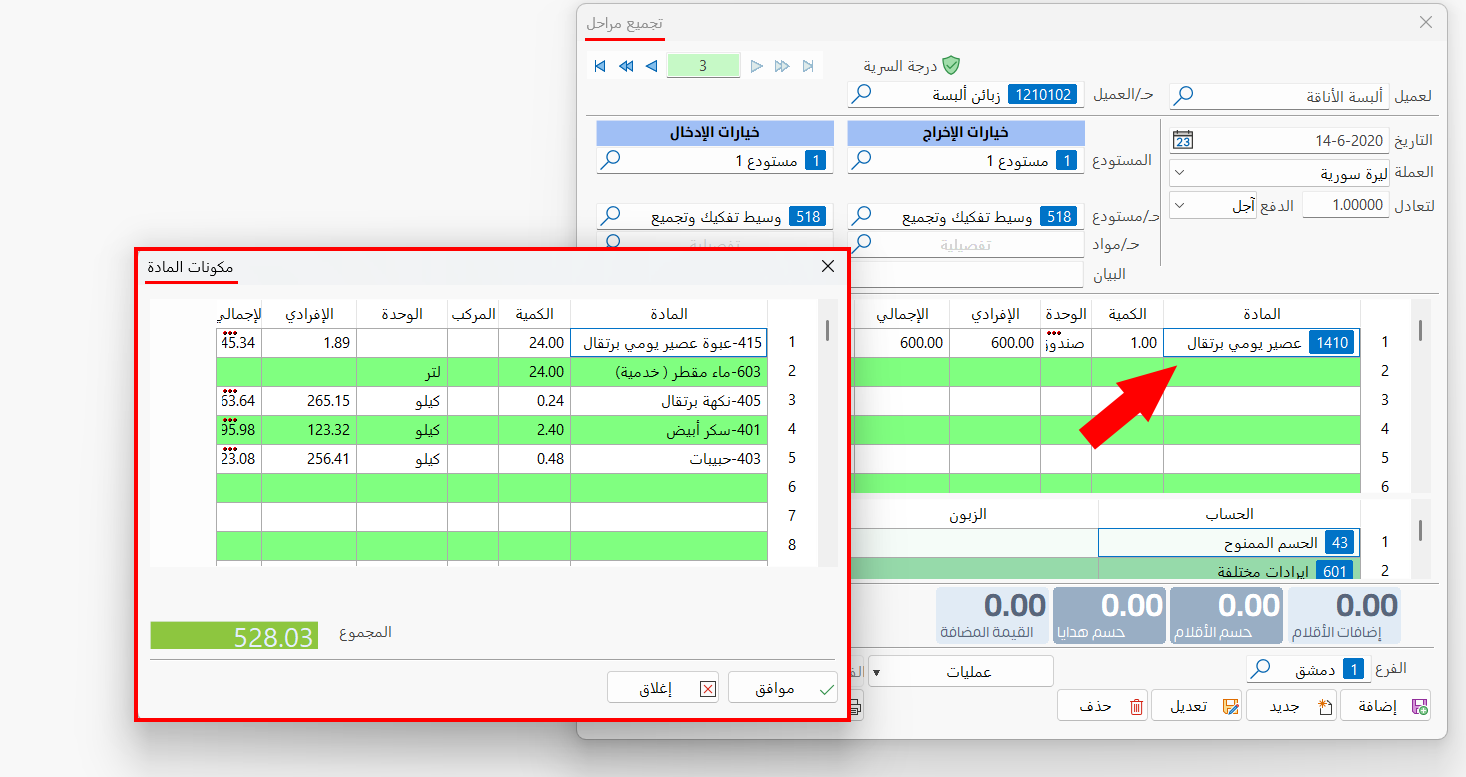Click the إضافات الأقلام summary tile
Image resolution: width=1466 pixels, height=777 pixels.
click(1344, 615)
